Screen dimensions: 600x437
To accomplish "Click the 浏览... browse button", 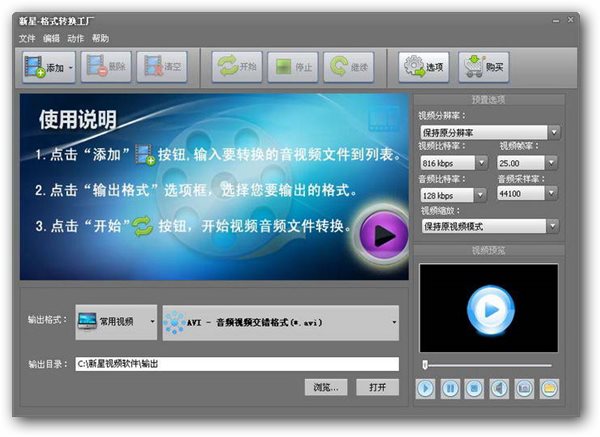I will click(326, 387).
